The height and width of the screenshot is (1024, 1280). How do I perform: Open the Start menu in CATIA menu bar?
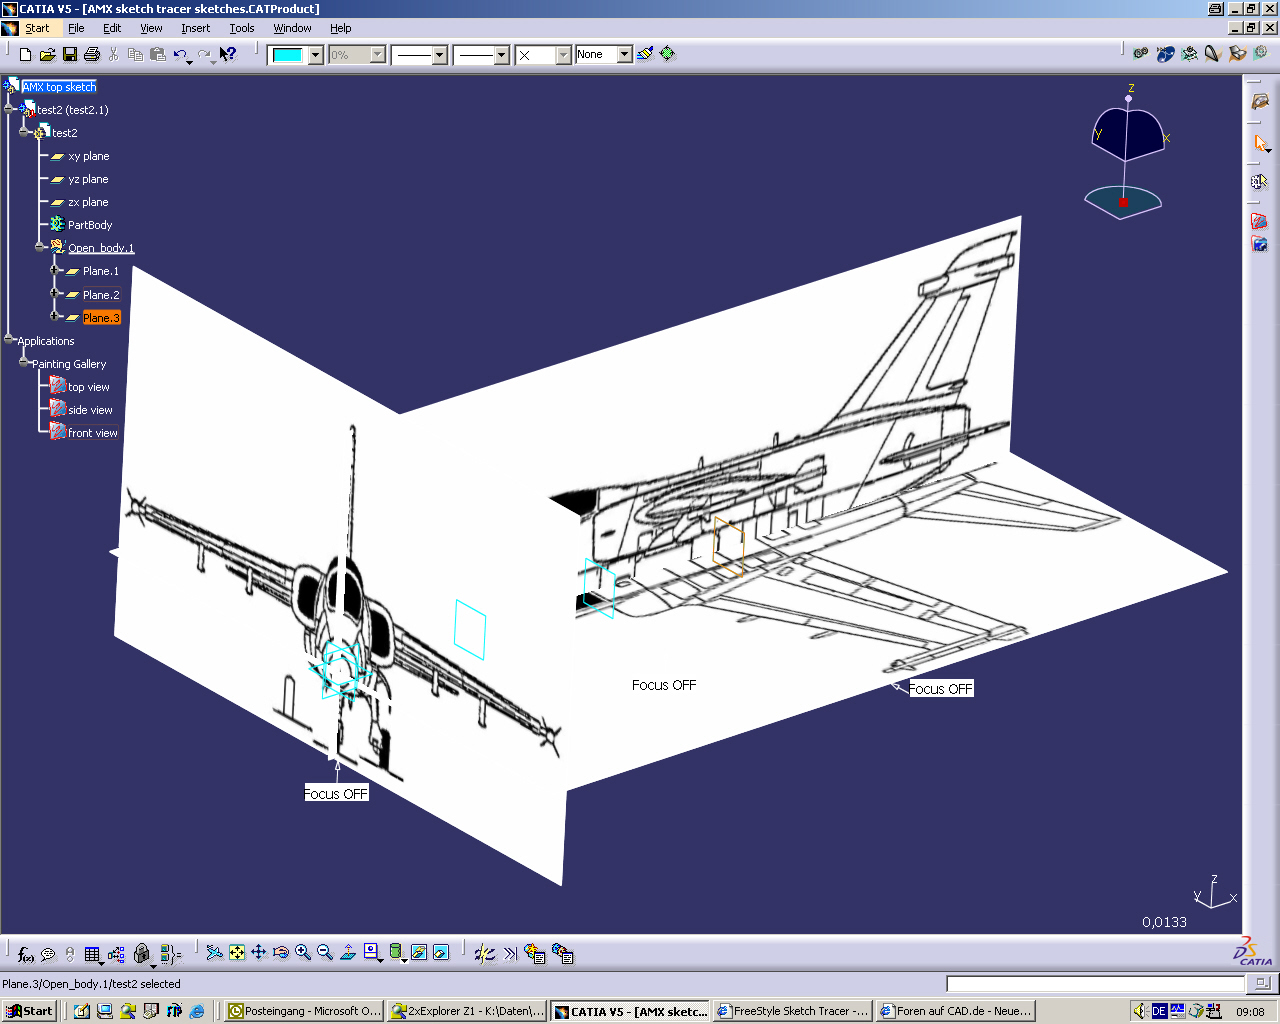click(x=37, y=28)
